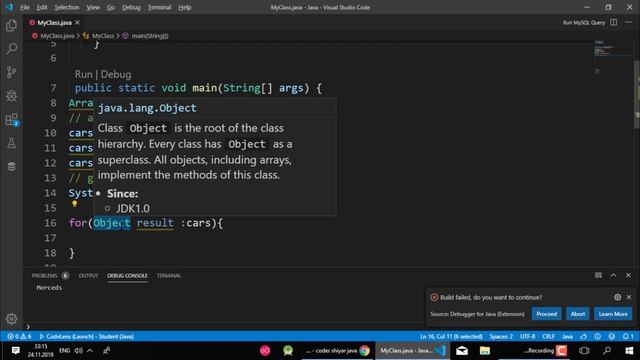Open the Test flask view
The height and width of the screenshot is (360, 640).
[x=11, y=143]
